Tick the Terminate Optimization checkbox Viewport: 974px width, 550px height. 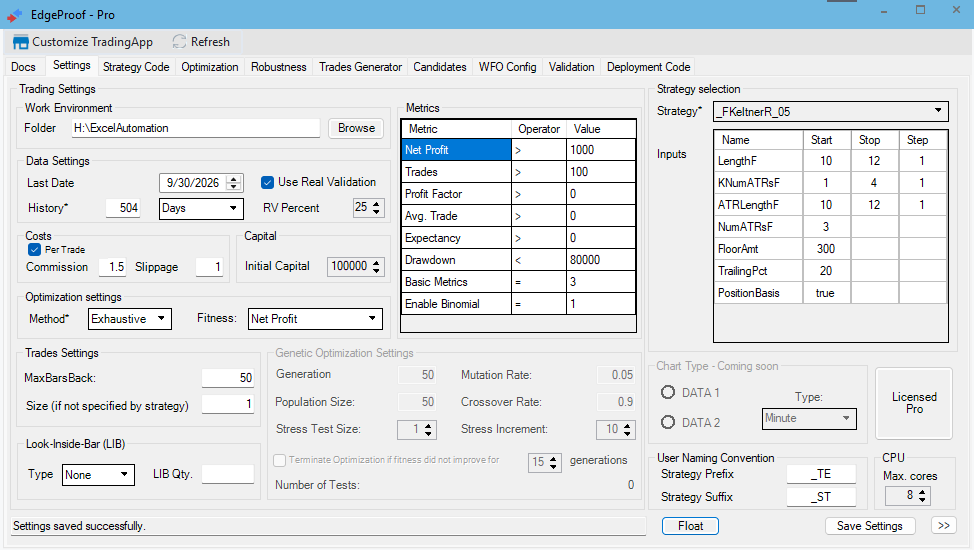[280, 460]
